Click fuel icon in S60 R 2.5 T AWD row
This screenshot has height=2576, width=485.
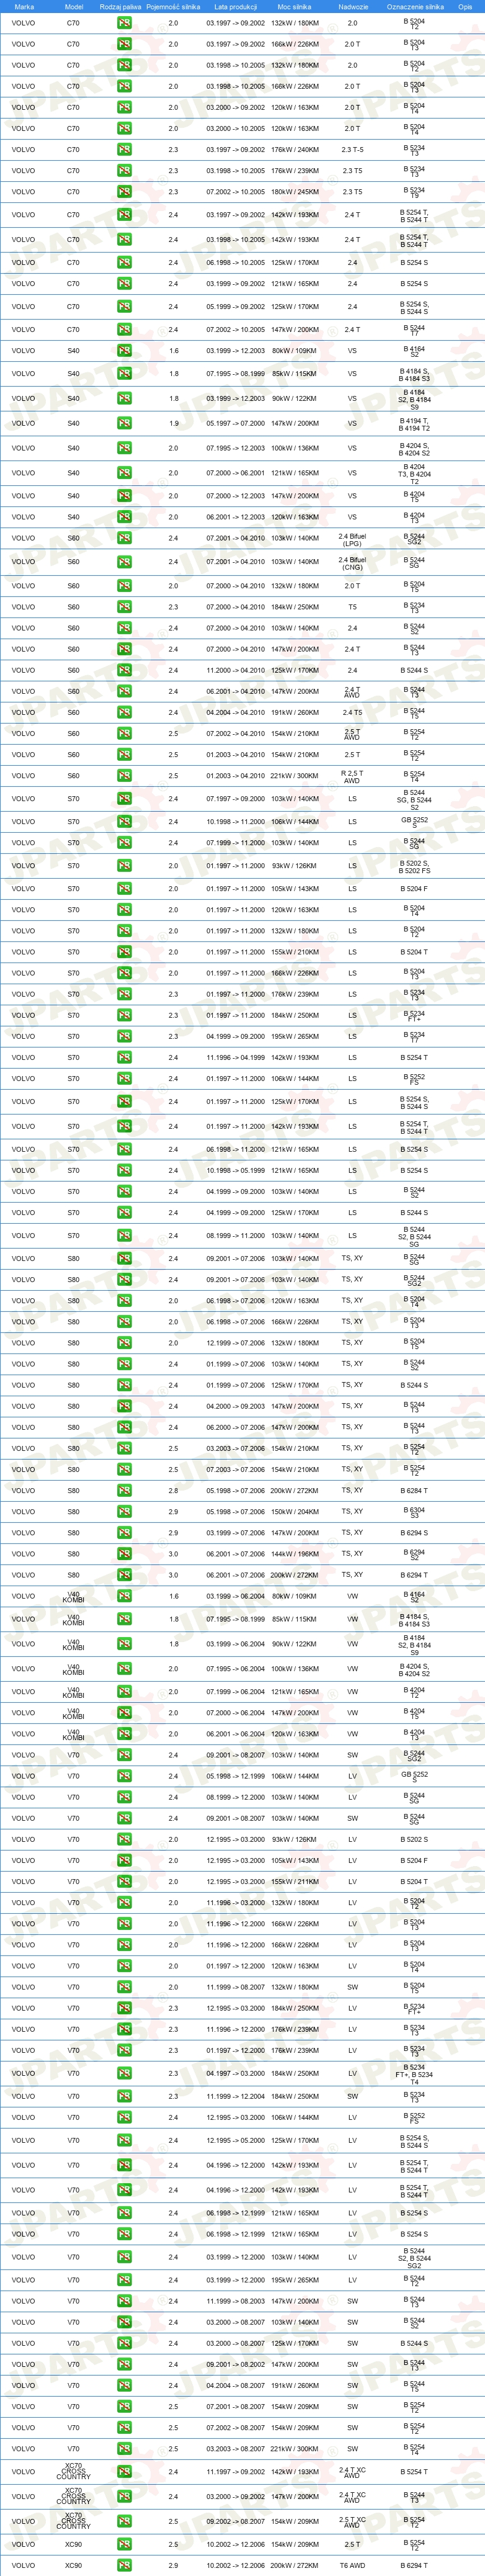tap(124, 775)
